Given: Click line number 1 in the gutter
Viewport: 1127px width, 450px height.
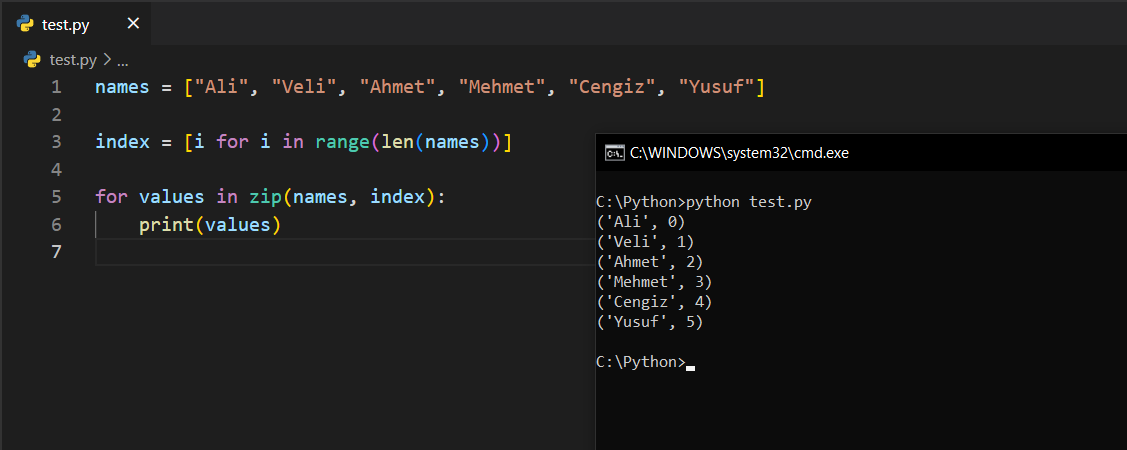Looking at the screenshot, I should coord(56,87).
